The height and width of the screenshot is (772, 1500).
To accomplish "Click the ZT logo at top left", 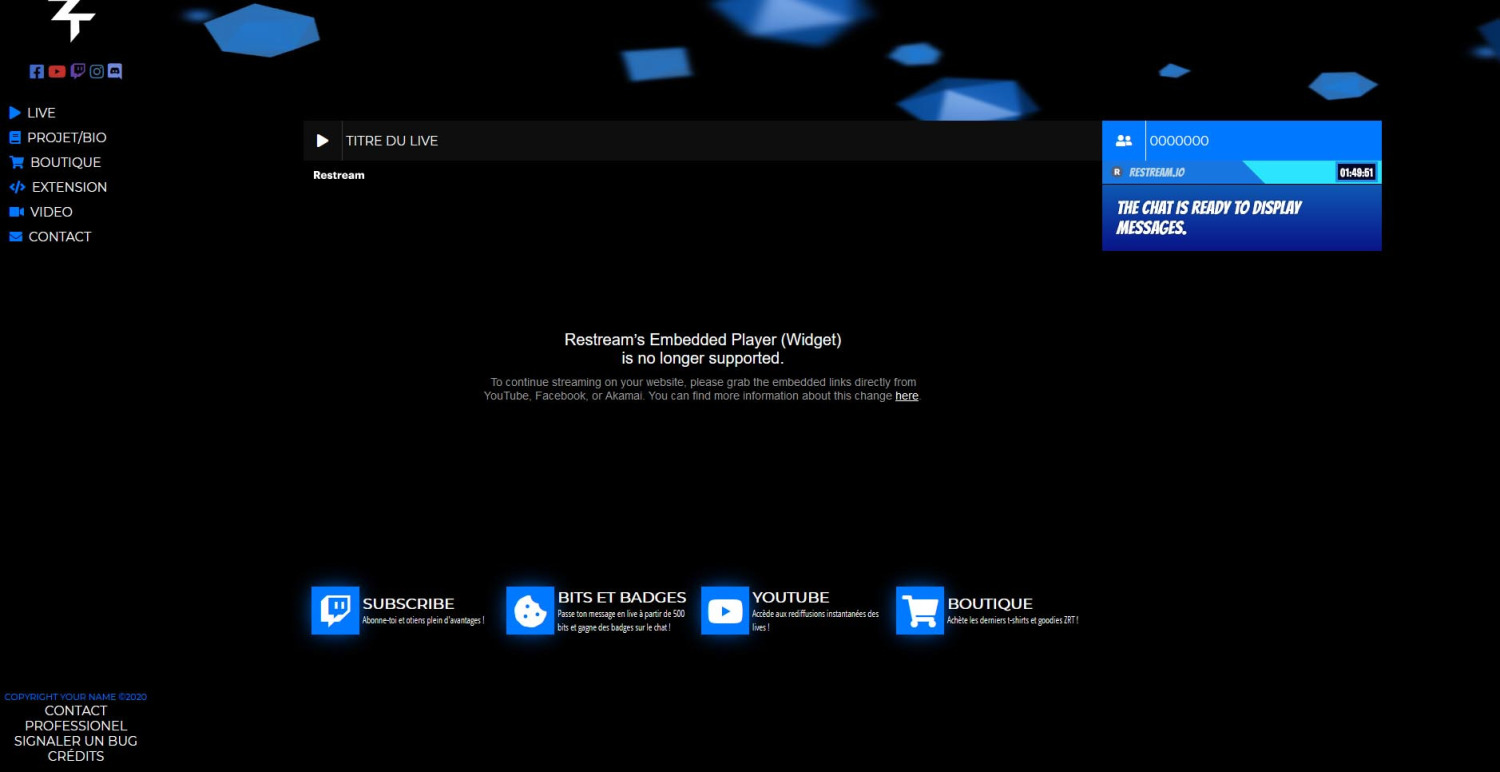I will point(72,19).
